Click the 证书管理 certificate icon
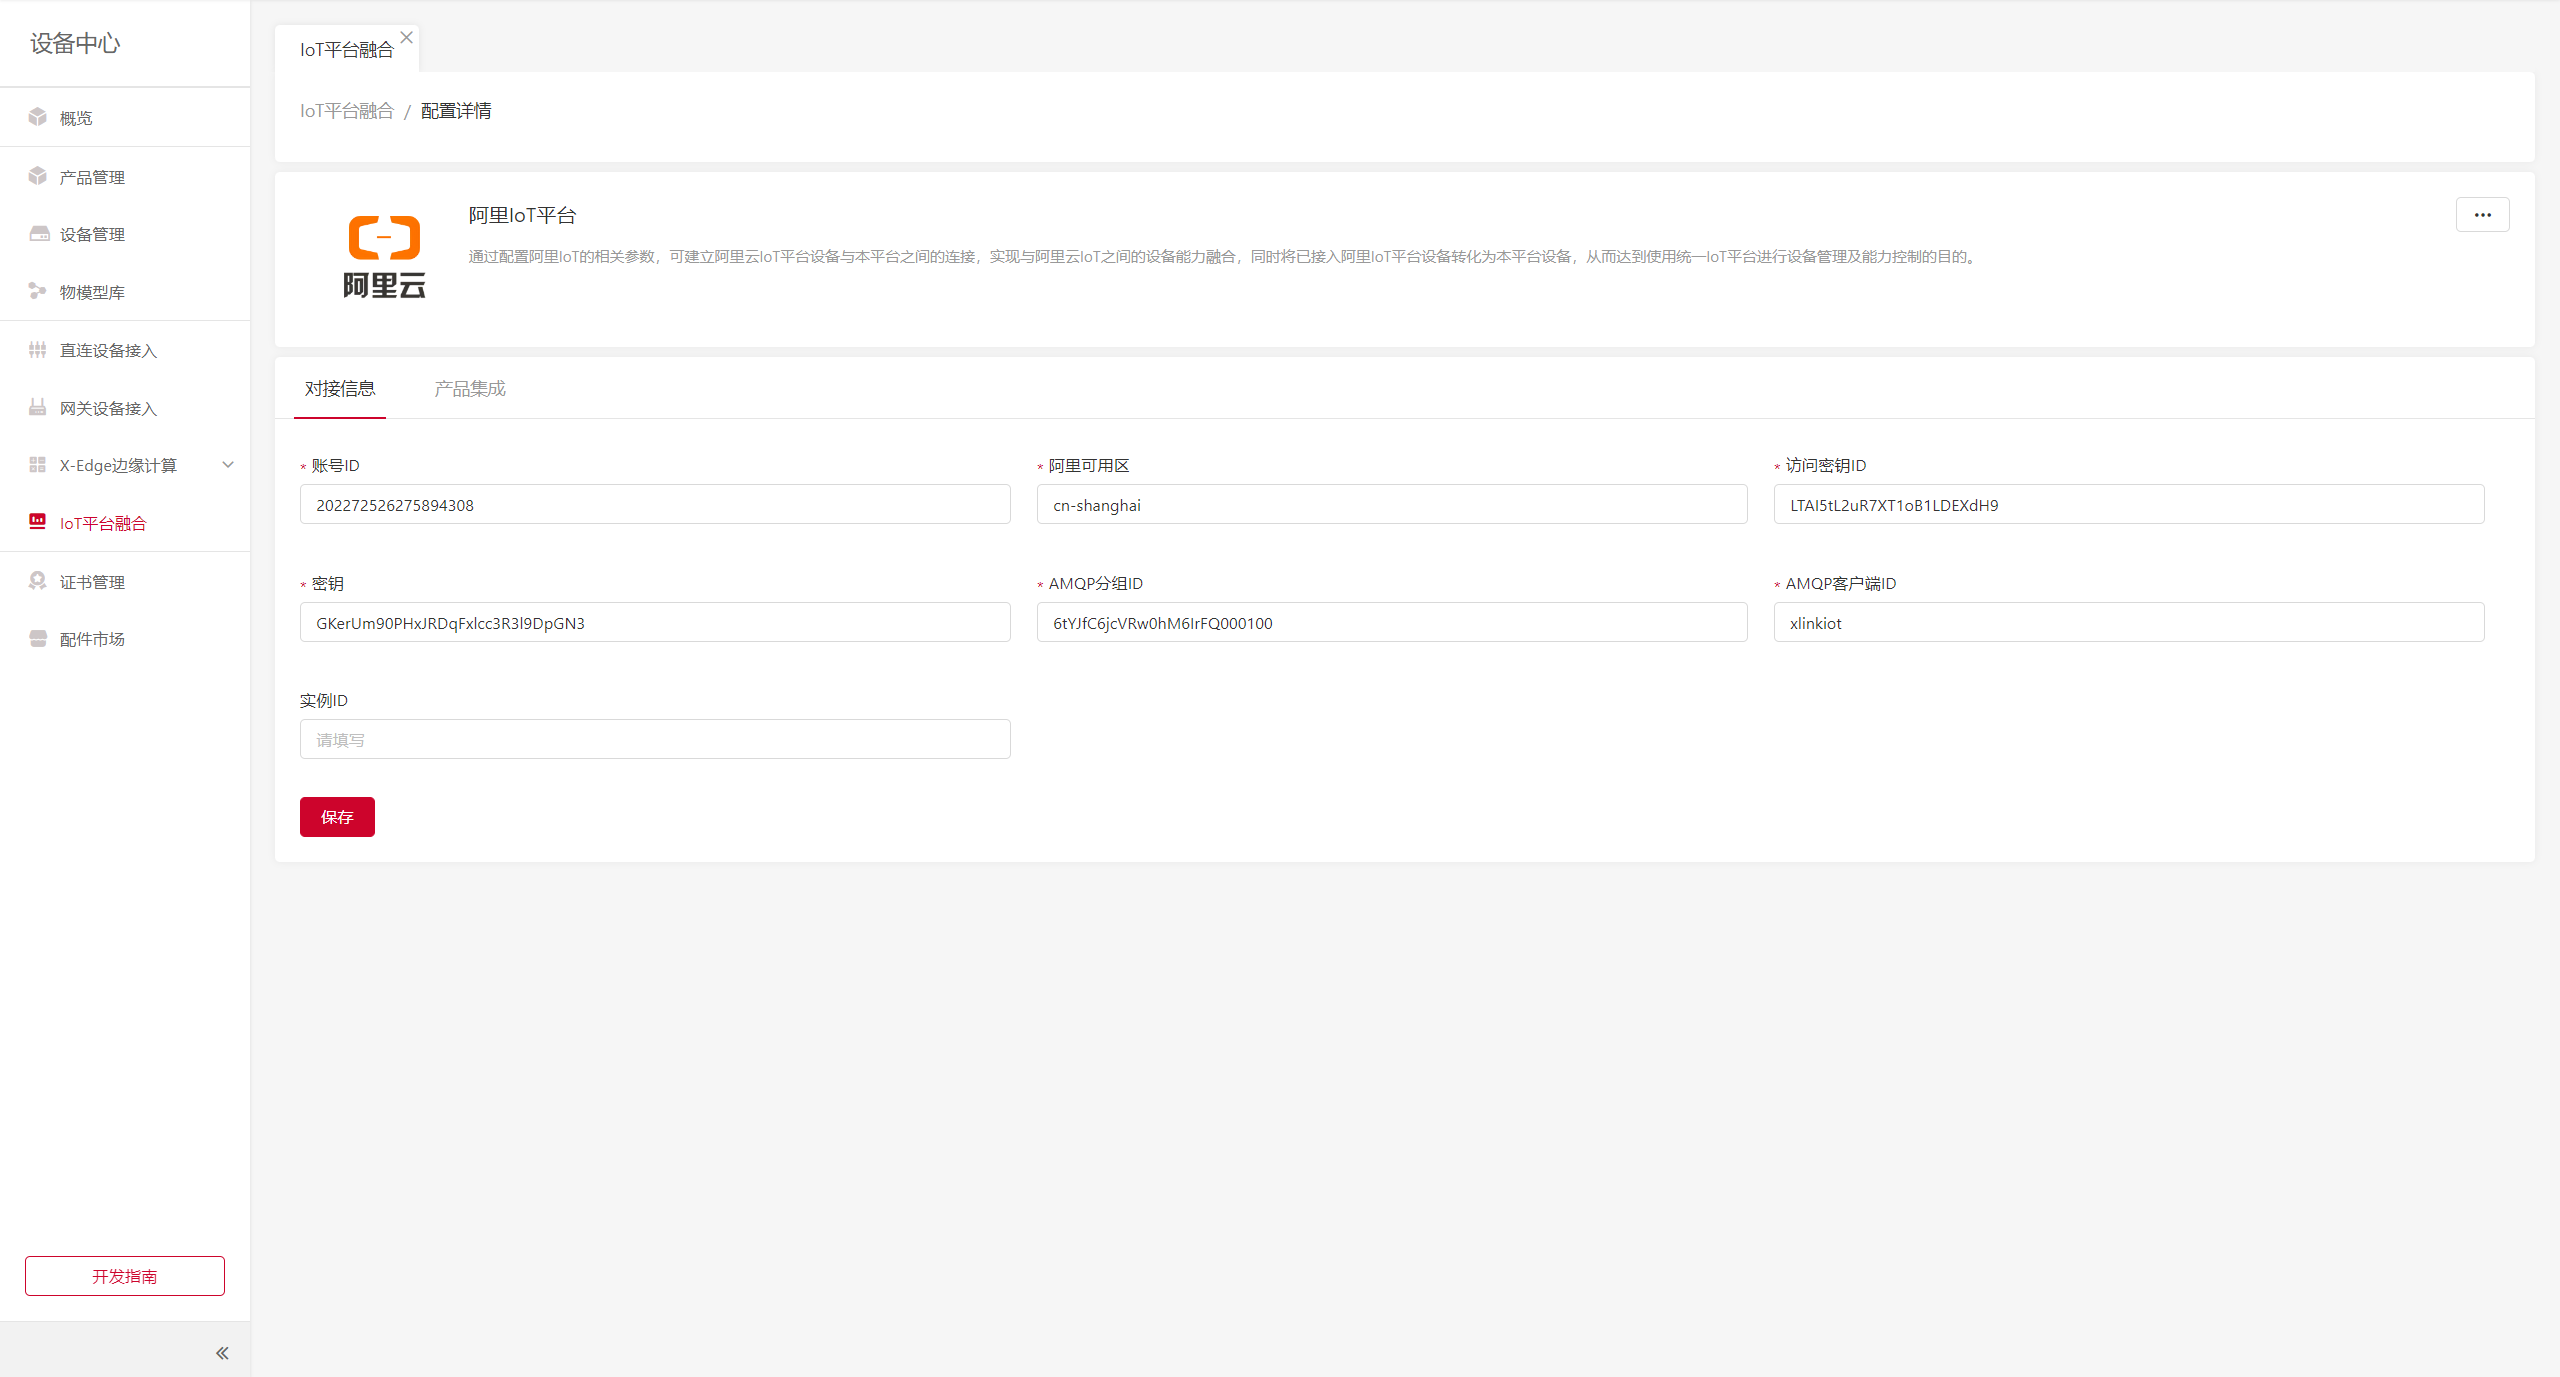This screenshot has width=2560, height=1377. click(x=38, y=581)
